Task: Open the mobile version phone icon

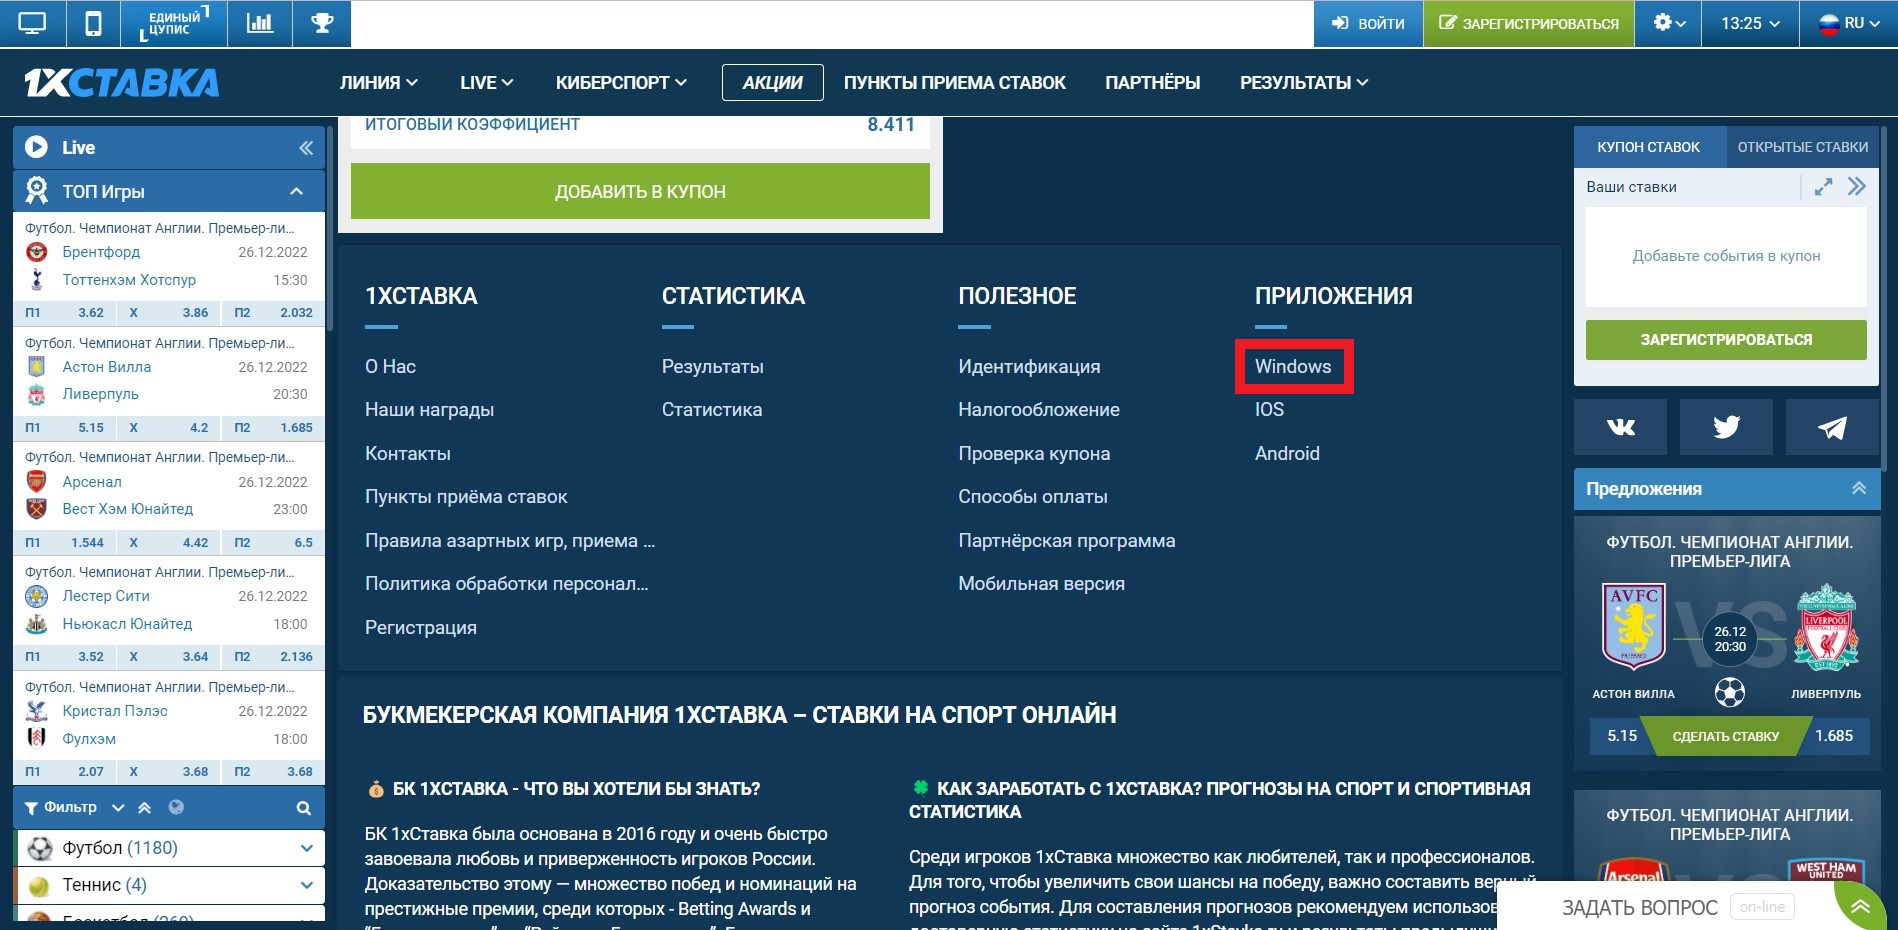Action: tap(93, 24)
